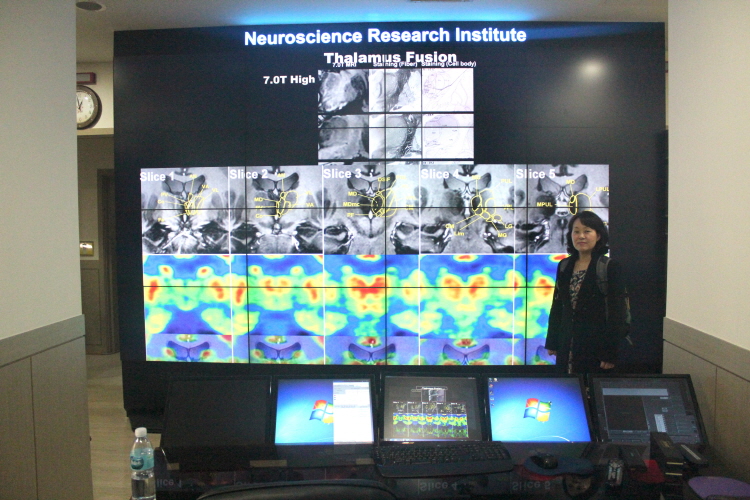Select the Slice 2 MRI brain image
750x500 pixels.
pos(276,210)
